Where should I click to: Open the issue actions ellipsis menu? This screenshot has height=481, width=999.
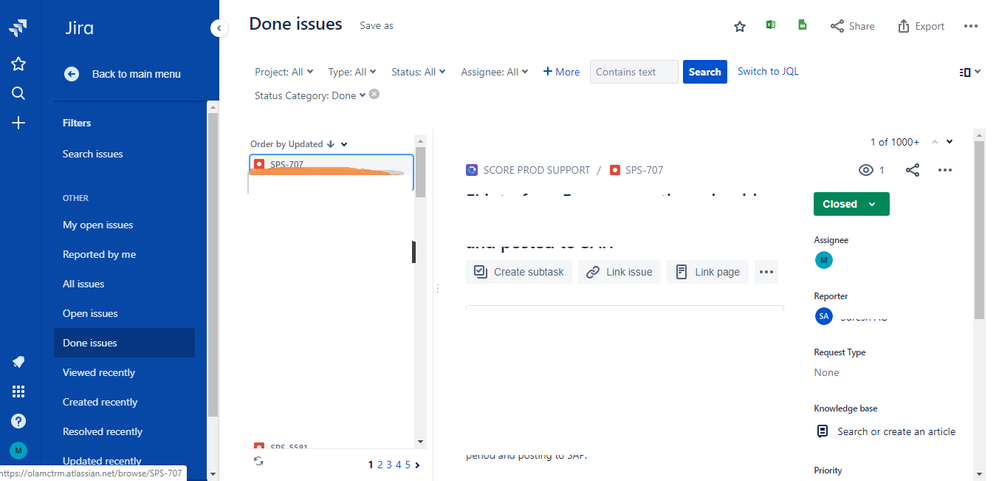click(x=945, y=170)
